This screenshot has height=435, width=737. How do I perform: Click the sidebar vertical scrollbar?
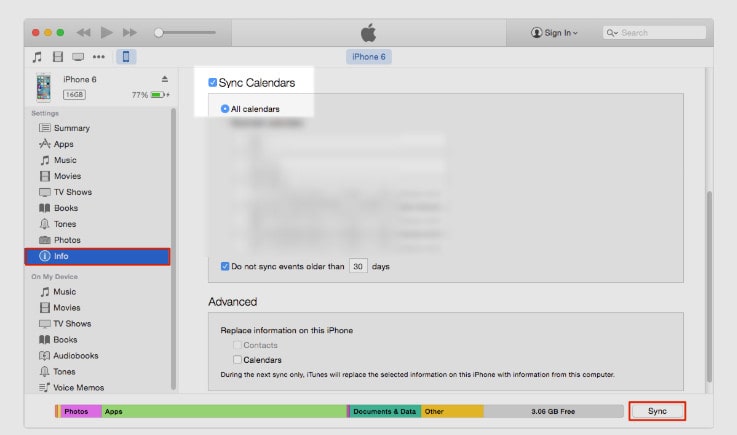click(173, 249)
